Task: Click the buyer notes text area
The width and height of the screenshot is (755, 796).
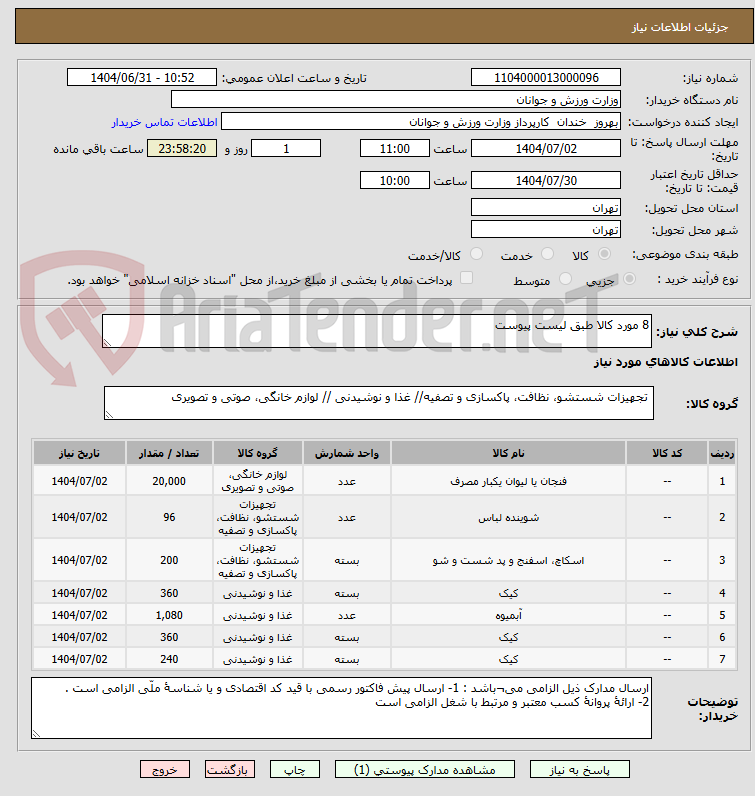Action: [x=341, y=708]
